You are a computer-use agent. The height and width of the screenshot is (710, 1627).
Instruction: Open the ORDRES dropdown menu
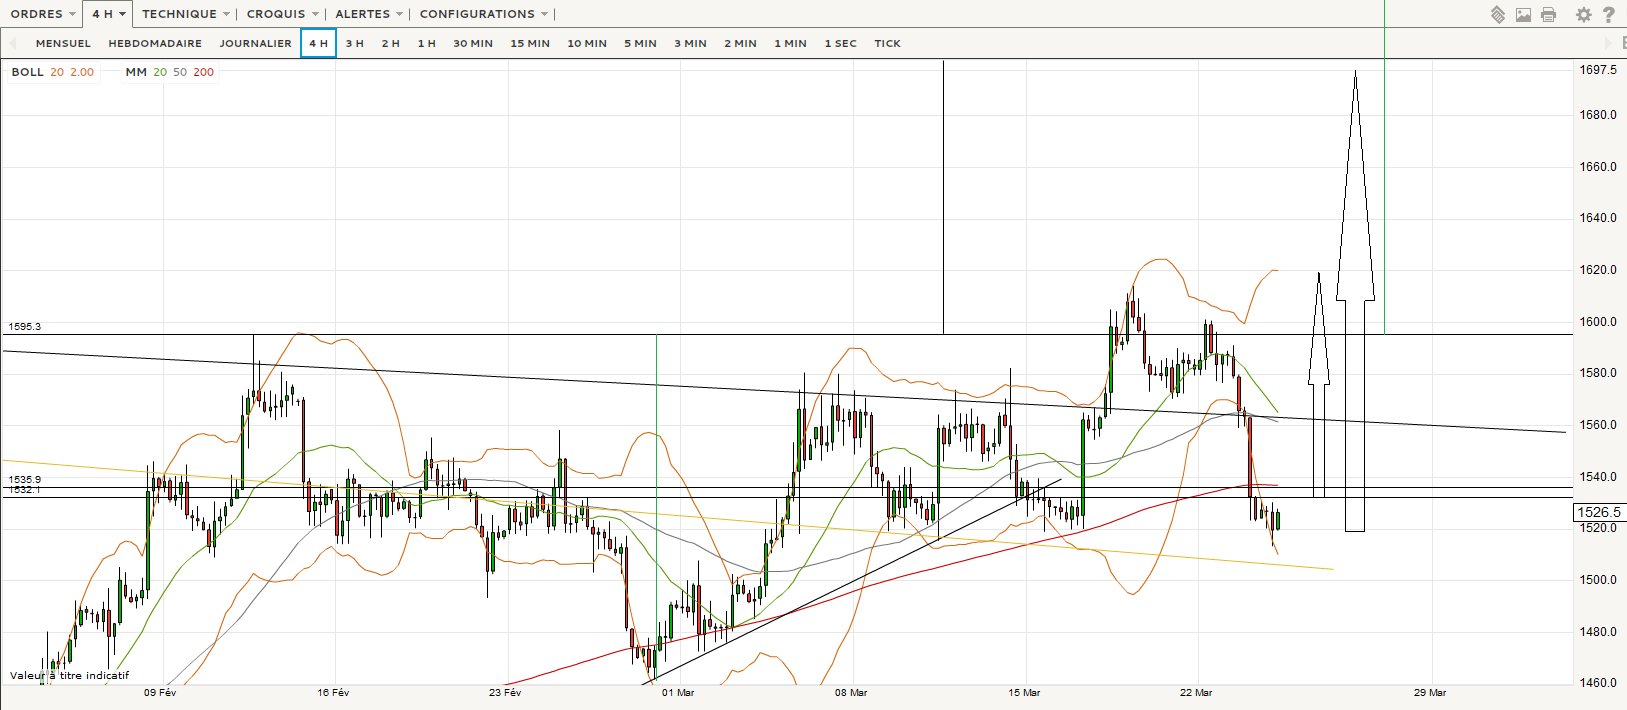coord(43,14)
